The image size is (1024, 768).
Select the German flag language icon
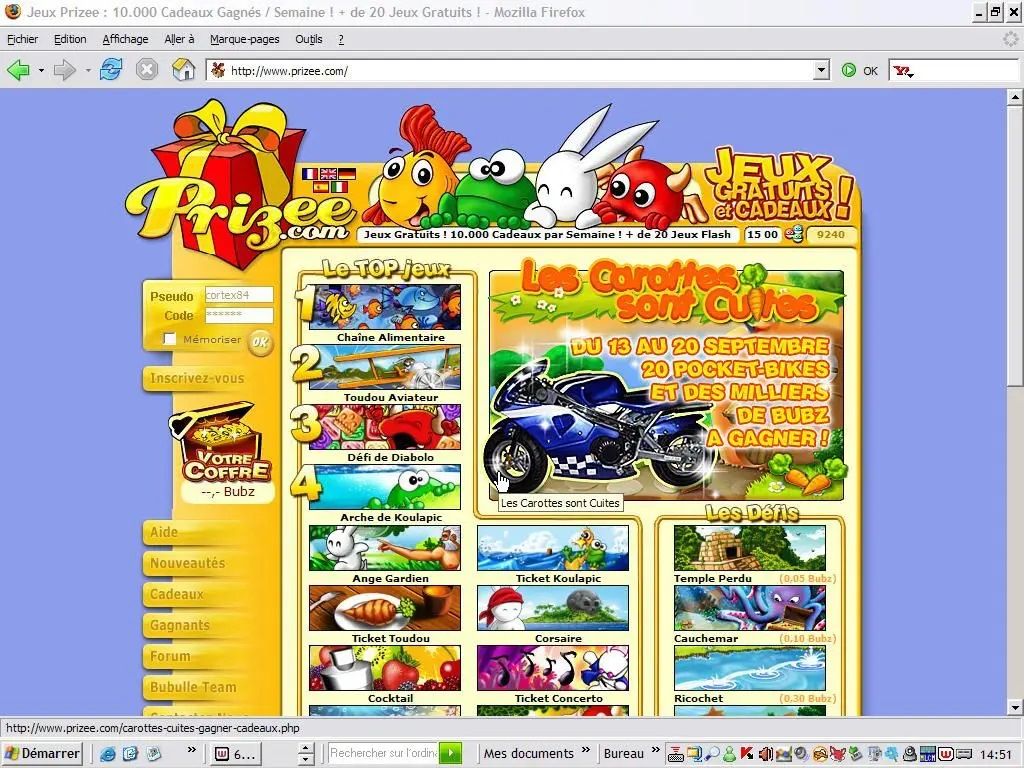(346, 174)
